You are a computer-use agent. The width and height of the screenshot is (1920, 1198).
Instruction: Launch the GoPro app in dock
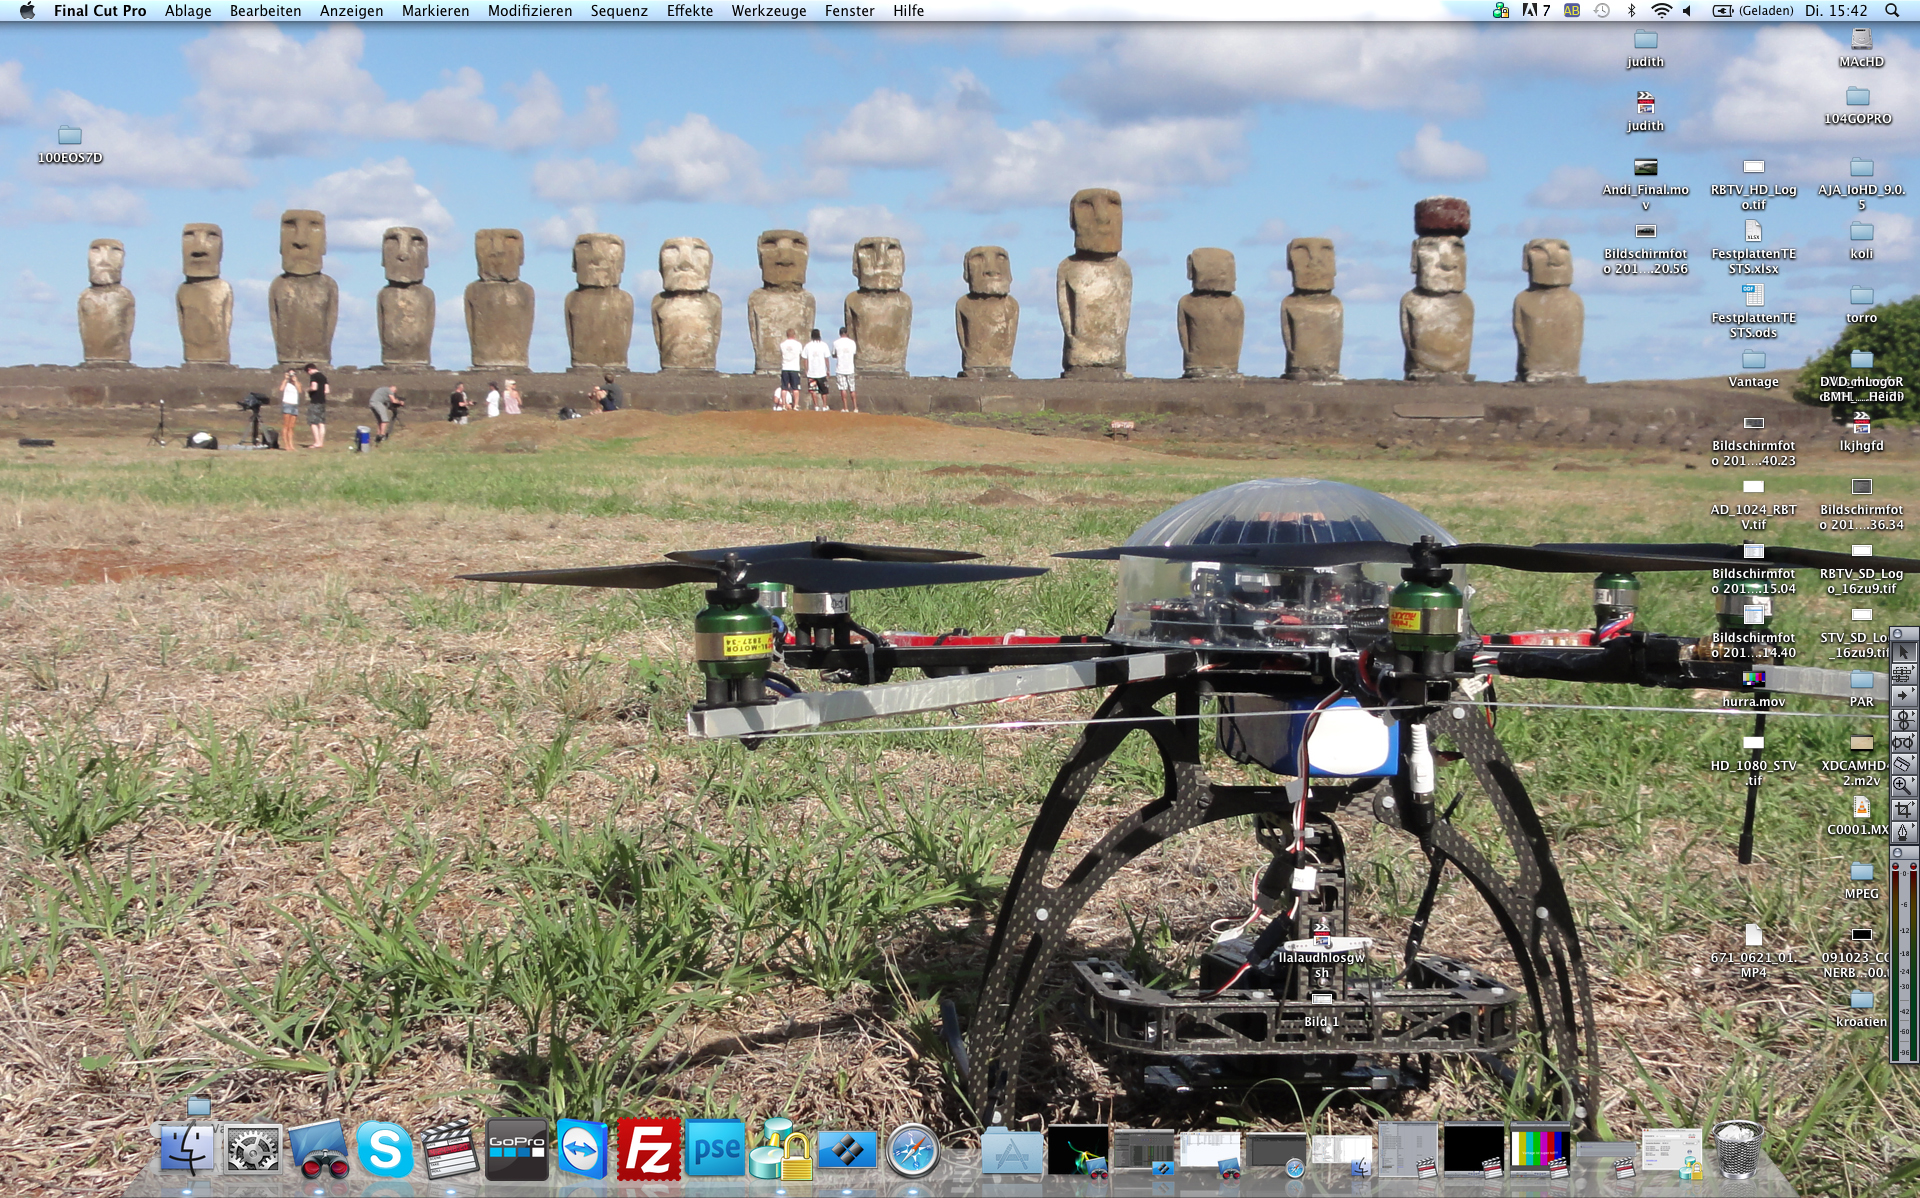pos(517,1150)
